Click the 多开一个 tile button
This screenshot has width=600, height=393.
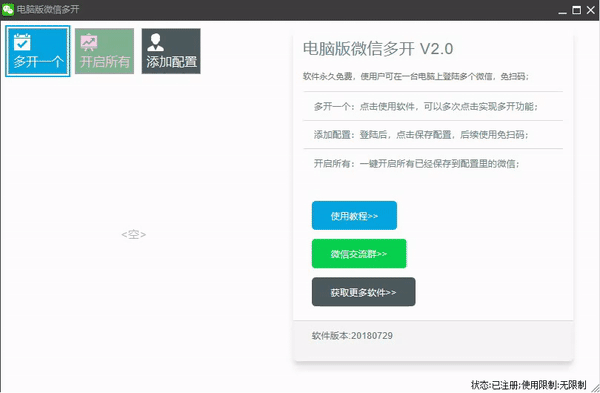point(38,51)
